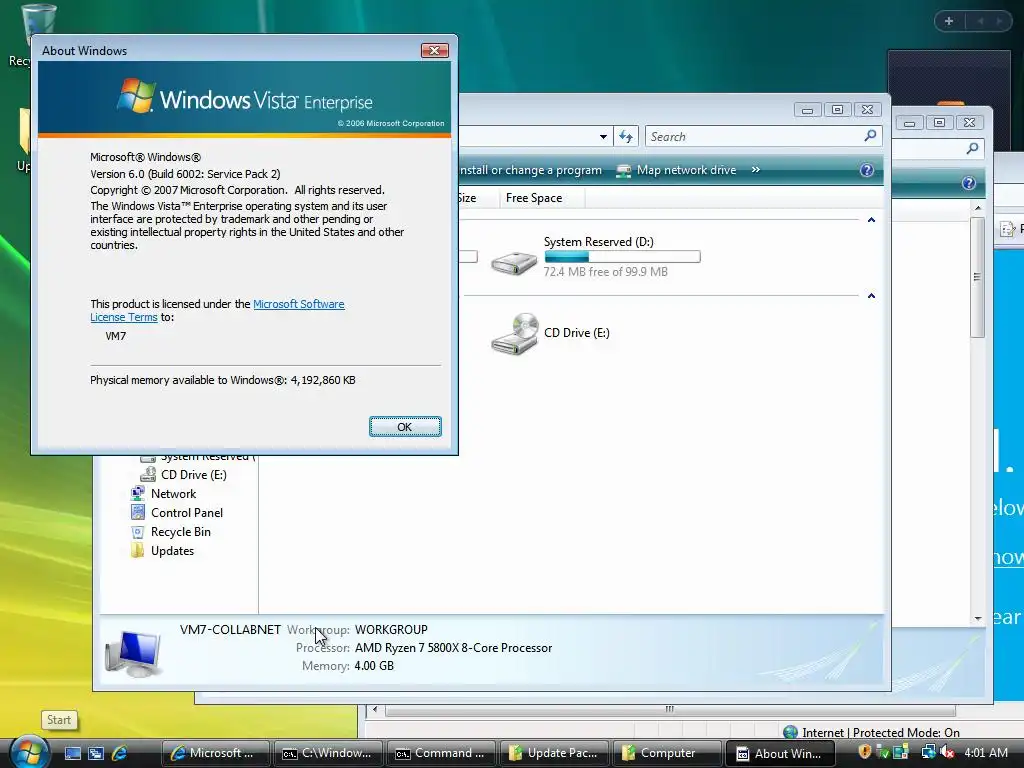Switch to the Computer taskbar button
This screenshot has width=1024, height=768.
coord(667,753)
